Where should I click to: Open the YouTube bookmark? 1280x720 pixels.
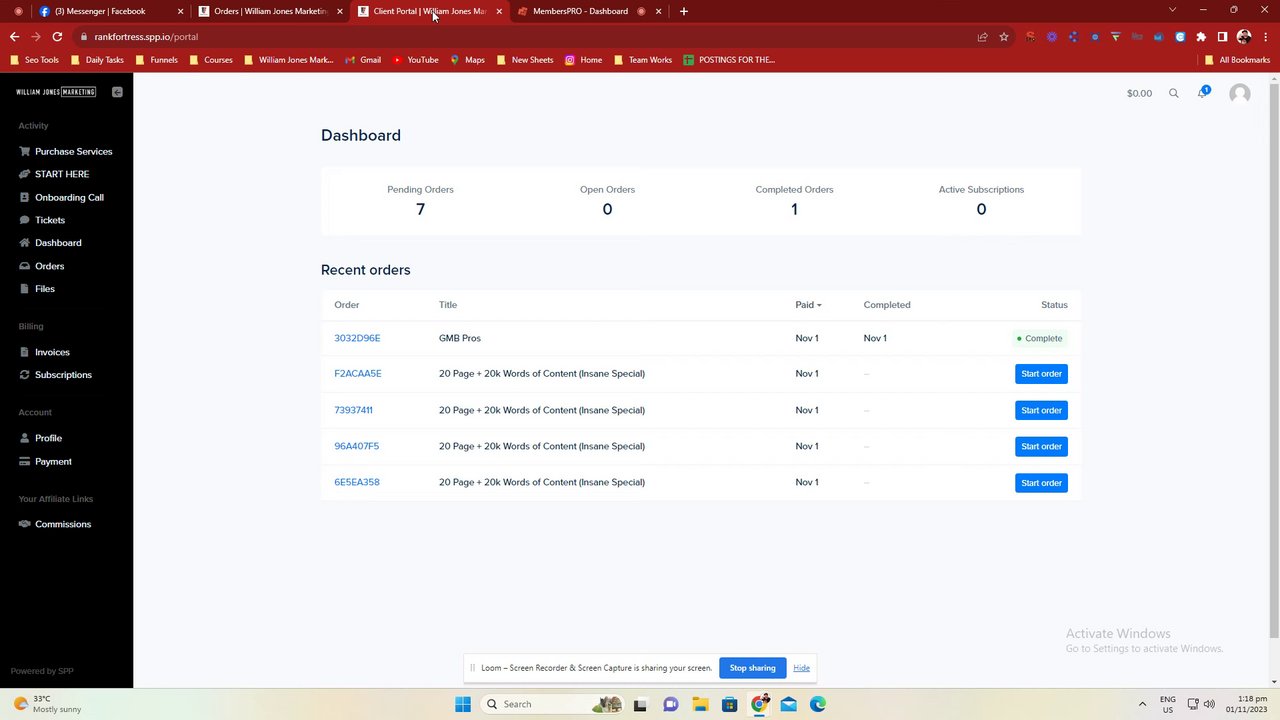[415, 60]
